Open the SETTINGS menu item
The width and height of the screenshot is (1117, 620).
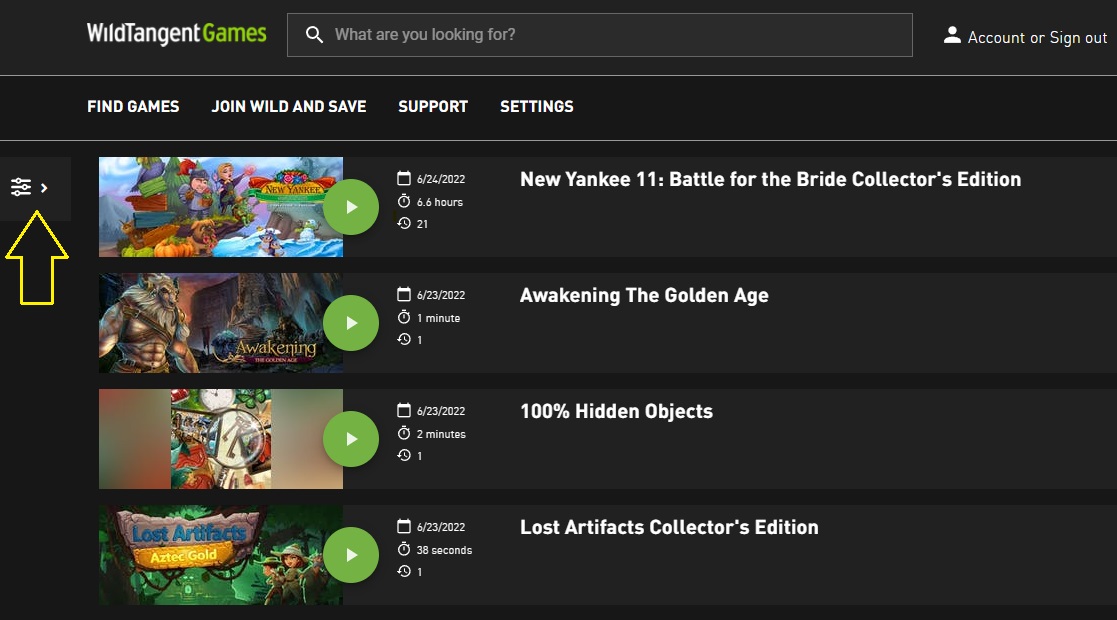click(x=536, y=106)
